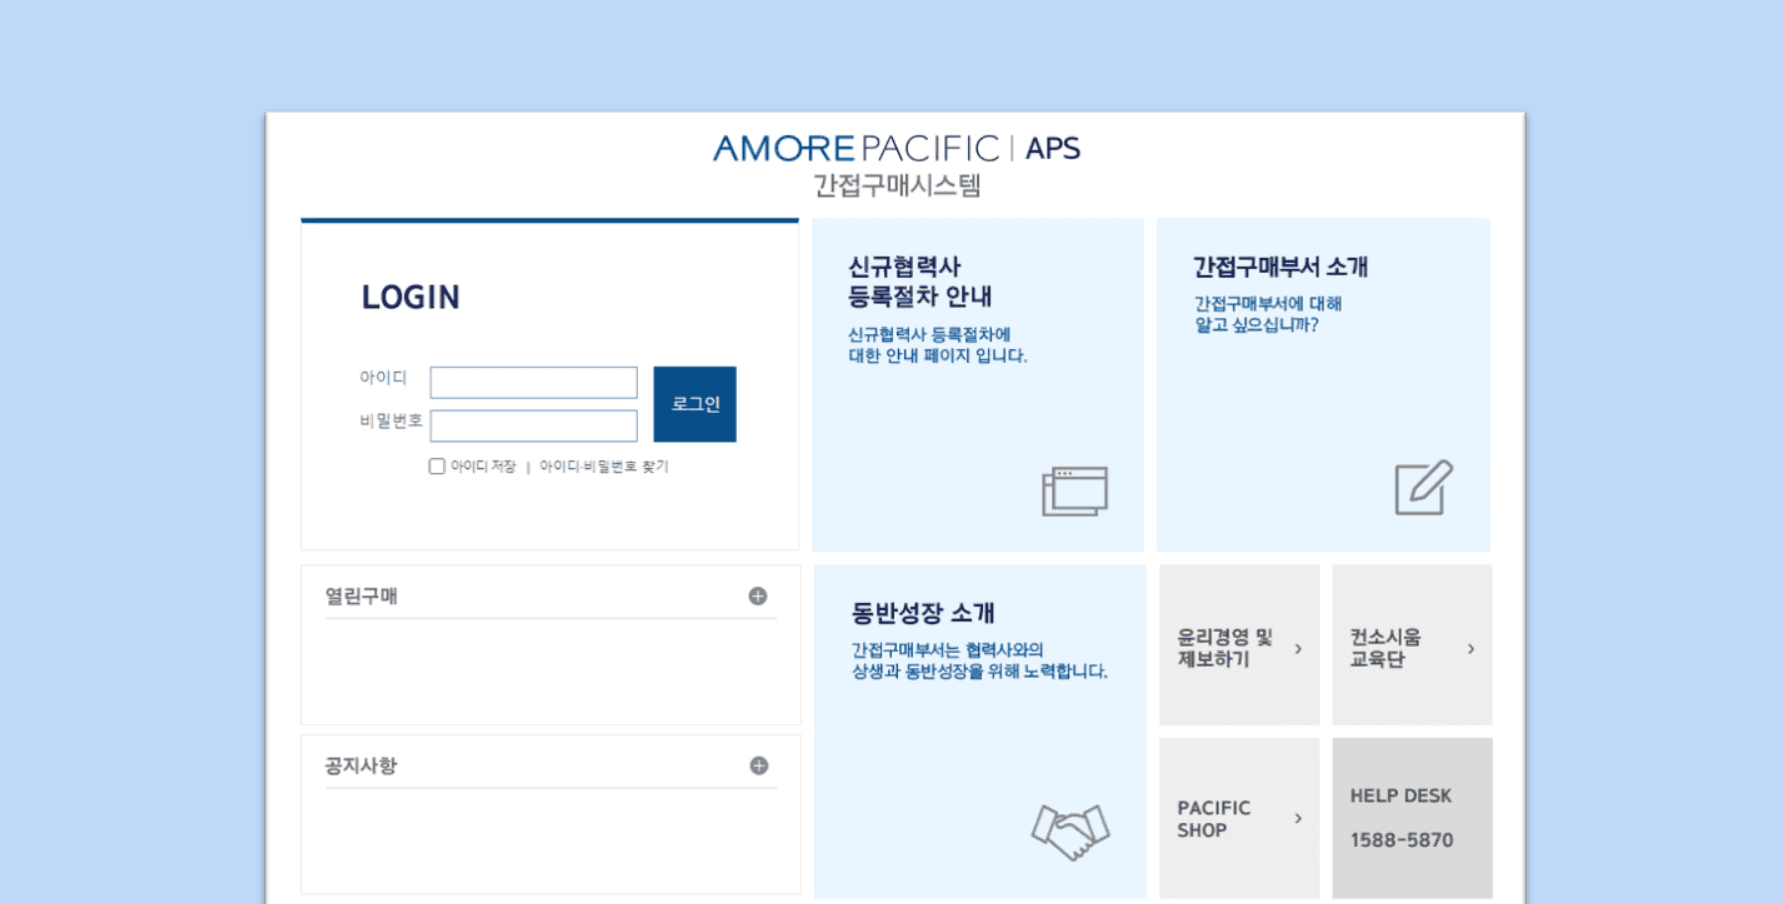Click the 간접구매시스템 subtitle text

(897, 186)
